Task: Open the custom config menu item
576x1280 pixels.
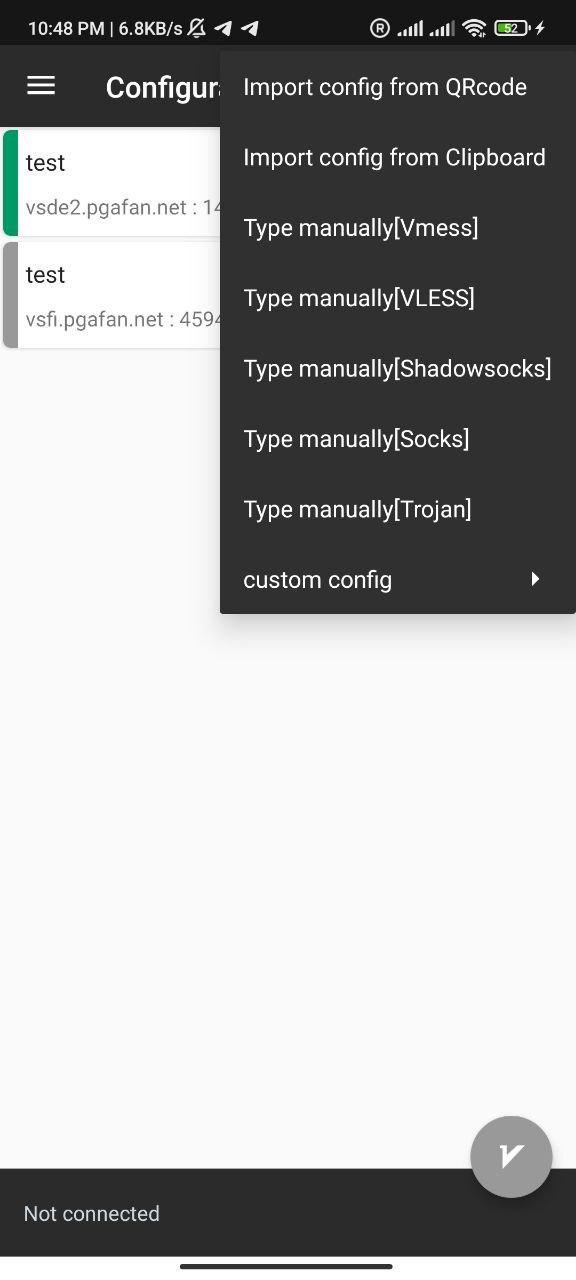Action: pos(398,580)
